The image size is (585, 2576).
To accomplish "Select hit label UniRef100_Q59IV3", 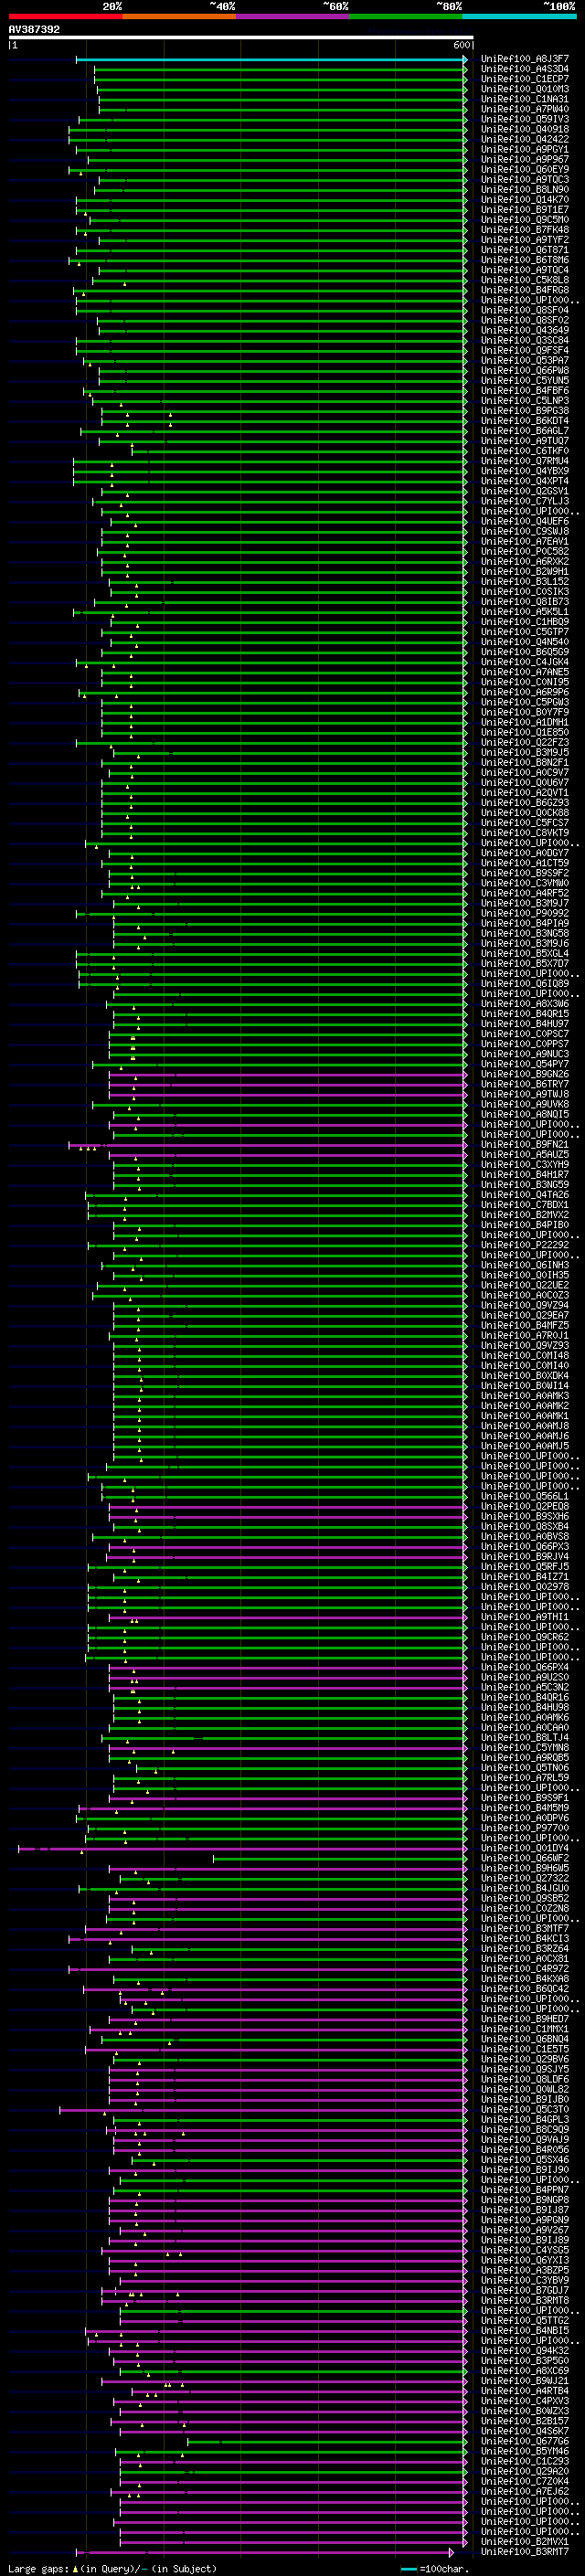I will point(525,119).
